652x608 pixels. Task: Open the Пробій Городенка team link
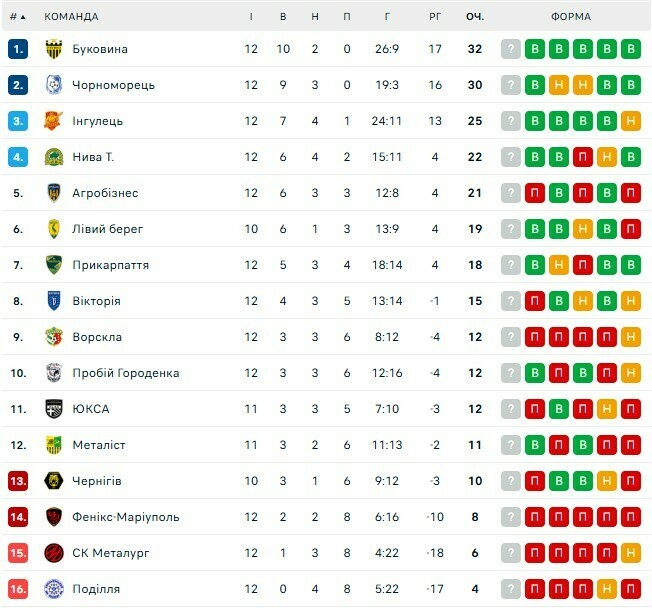pos(125,373)
